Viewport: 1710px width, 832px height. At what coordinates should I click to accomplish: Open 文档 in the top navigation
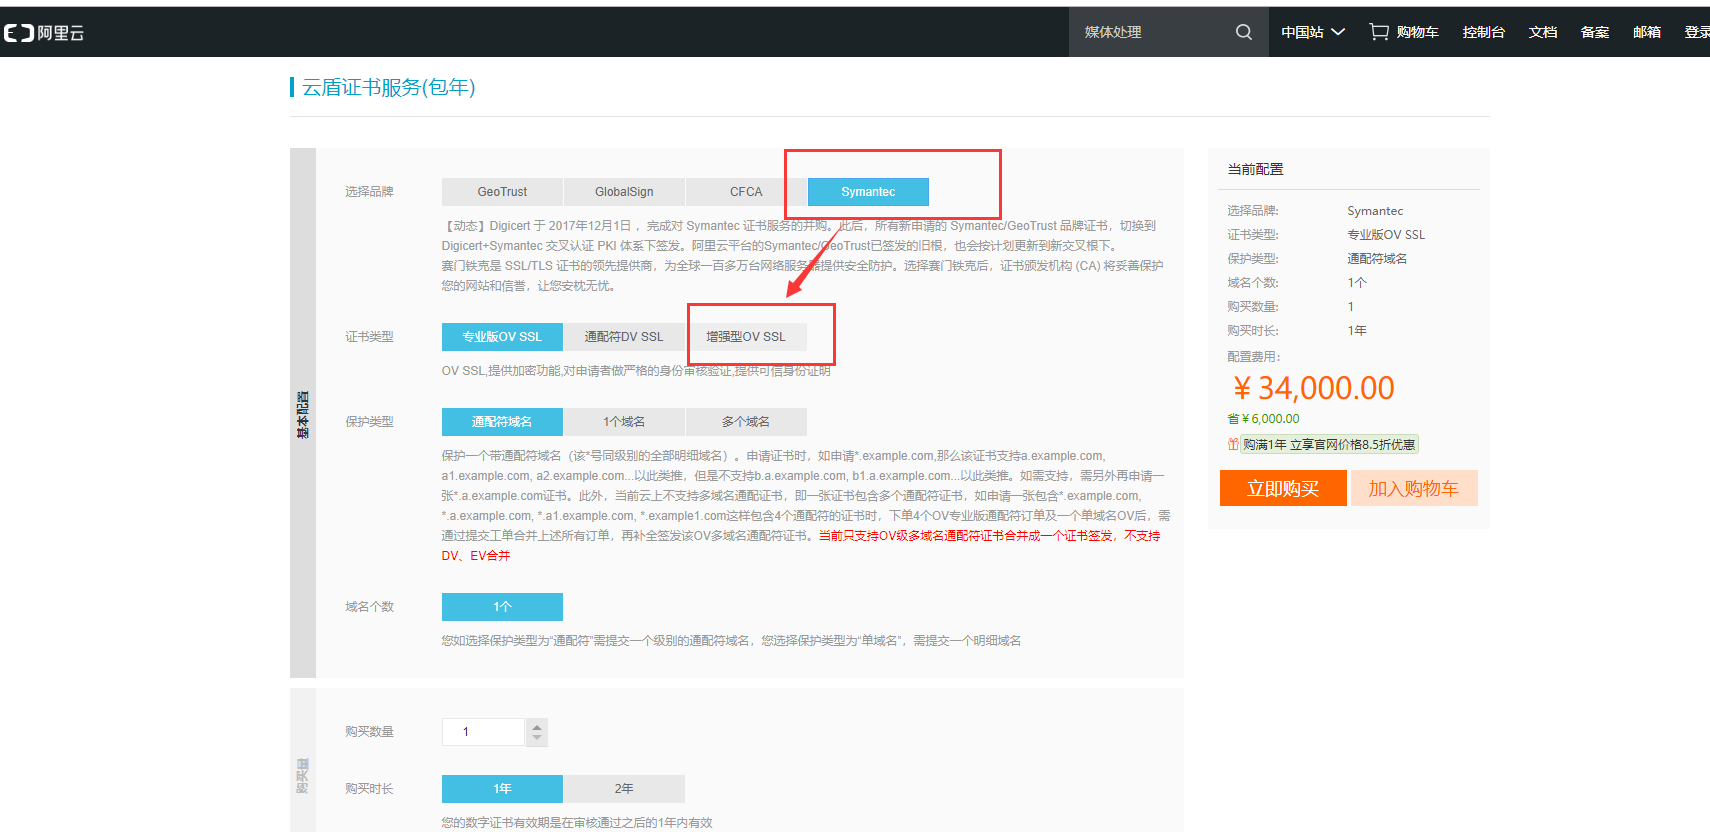[x=1542, y=32]
